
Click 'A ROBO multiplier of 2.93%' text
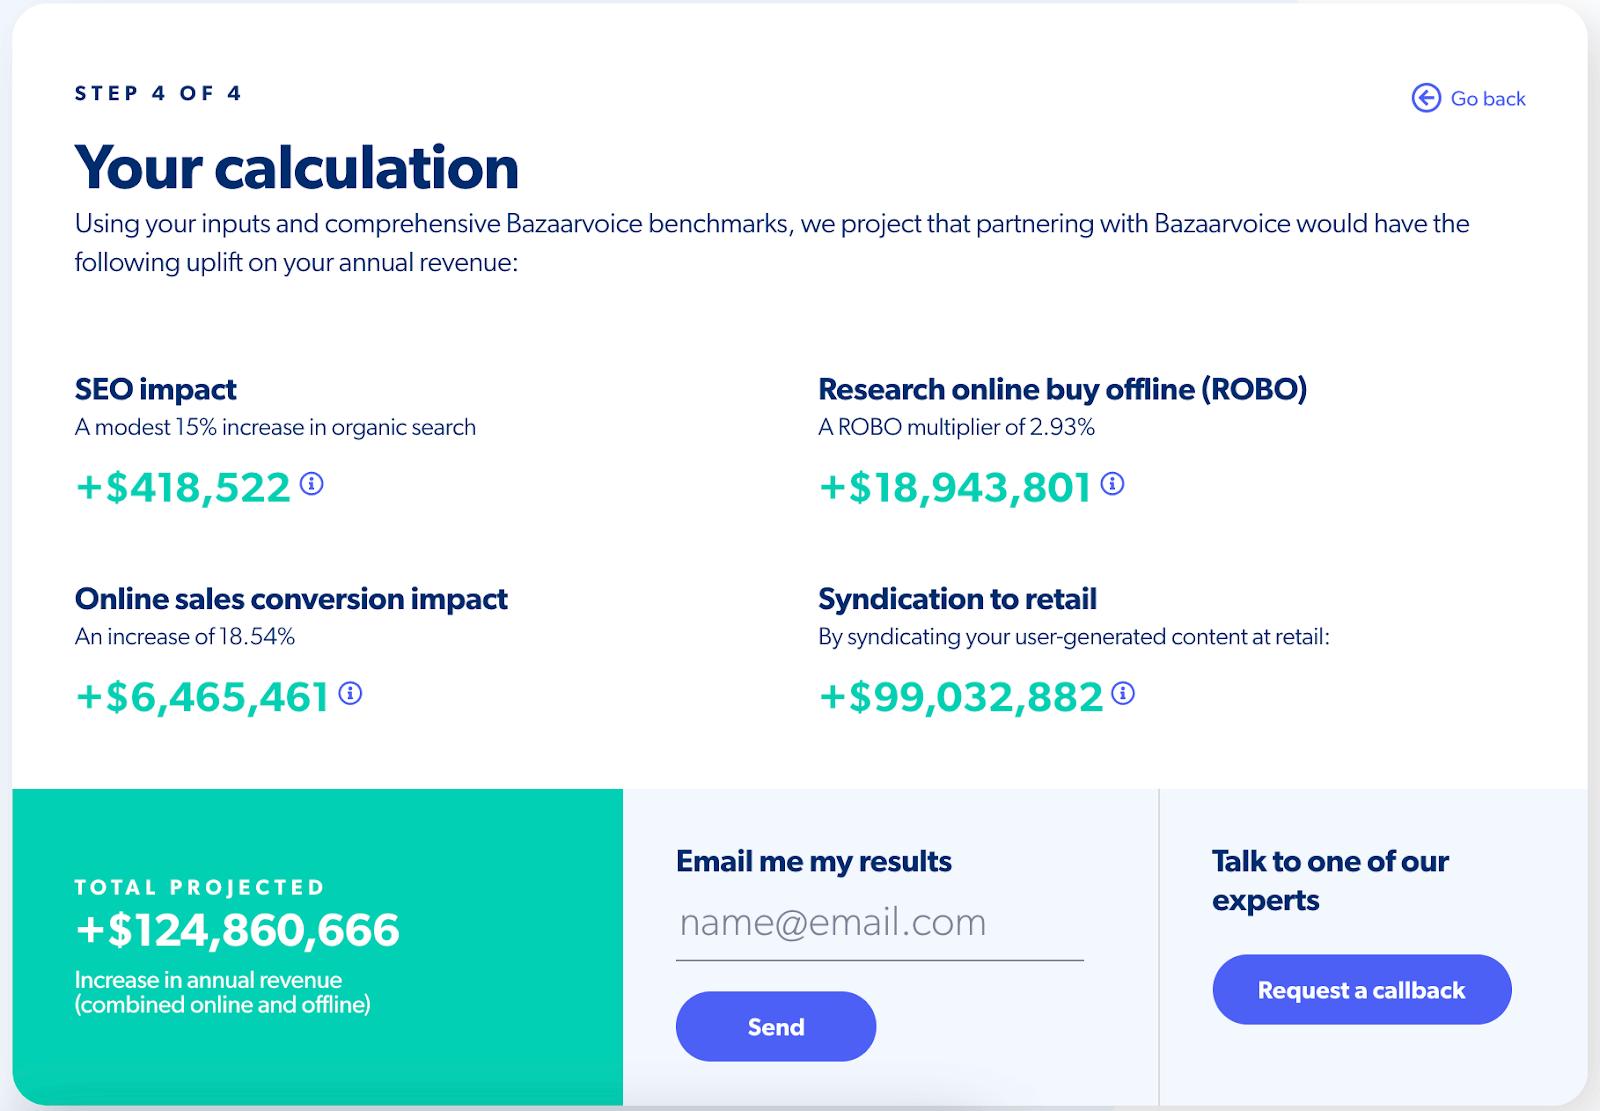(957, 428)
